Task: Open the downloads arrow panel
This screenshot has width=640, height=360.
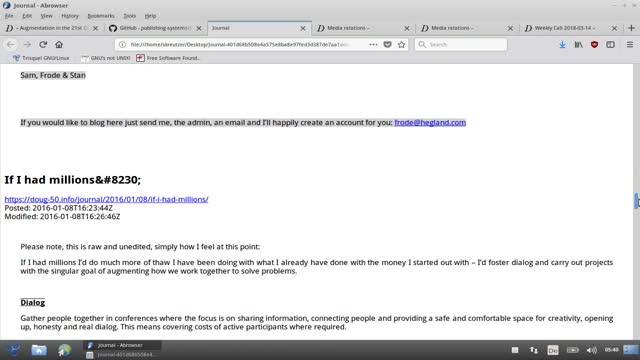Action: tap(562, 44)
